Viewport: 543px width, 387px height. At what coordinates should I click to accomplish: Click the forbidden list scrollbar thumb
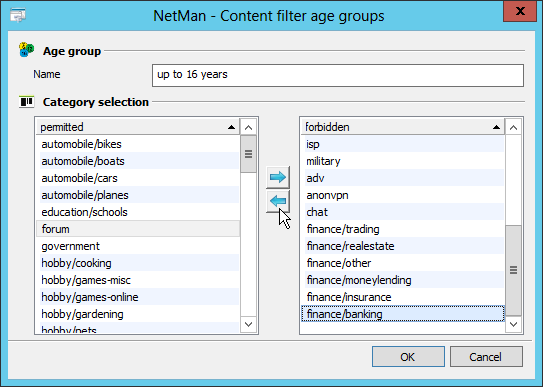[513, 270]
